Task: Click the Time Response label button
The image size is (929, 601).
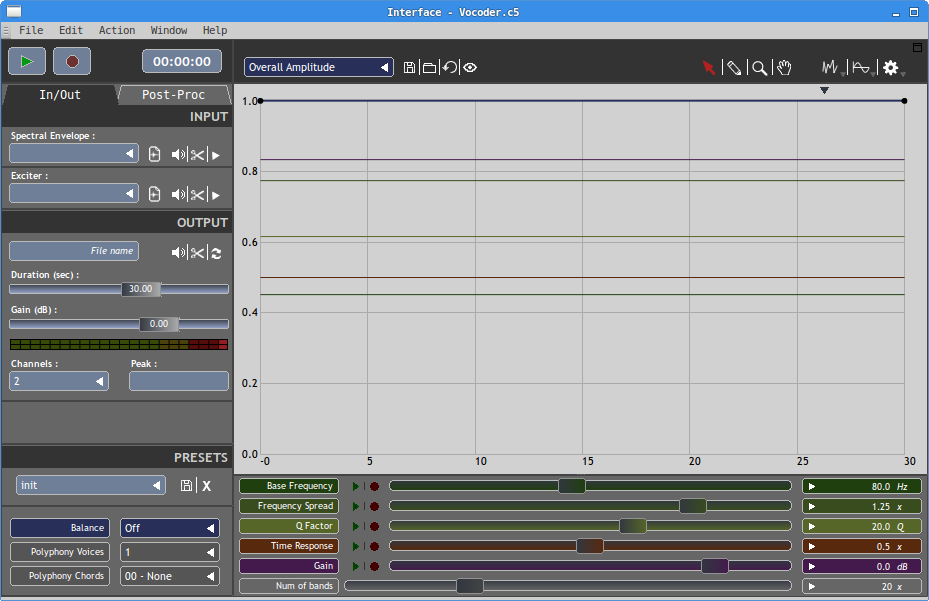Action: click(289, 546)
